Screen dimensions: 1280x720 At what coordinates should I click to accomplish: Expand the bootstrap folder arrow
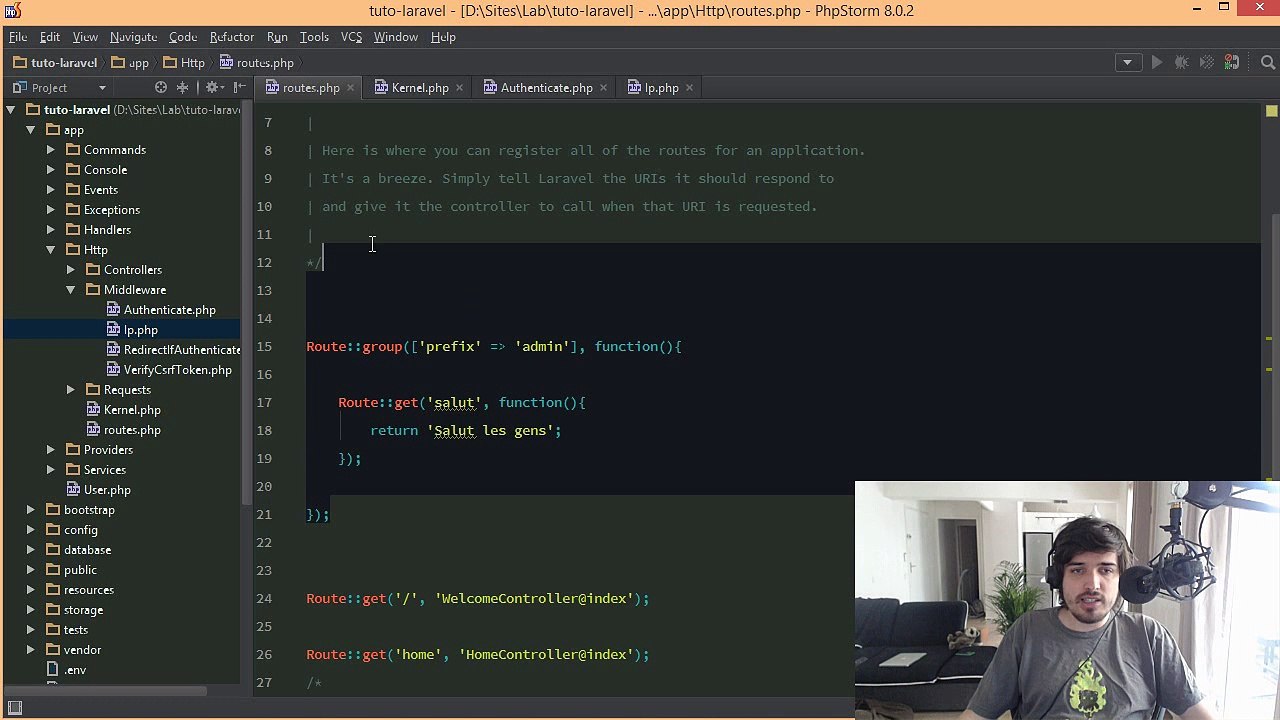click(x=31, y=510)
